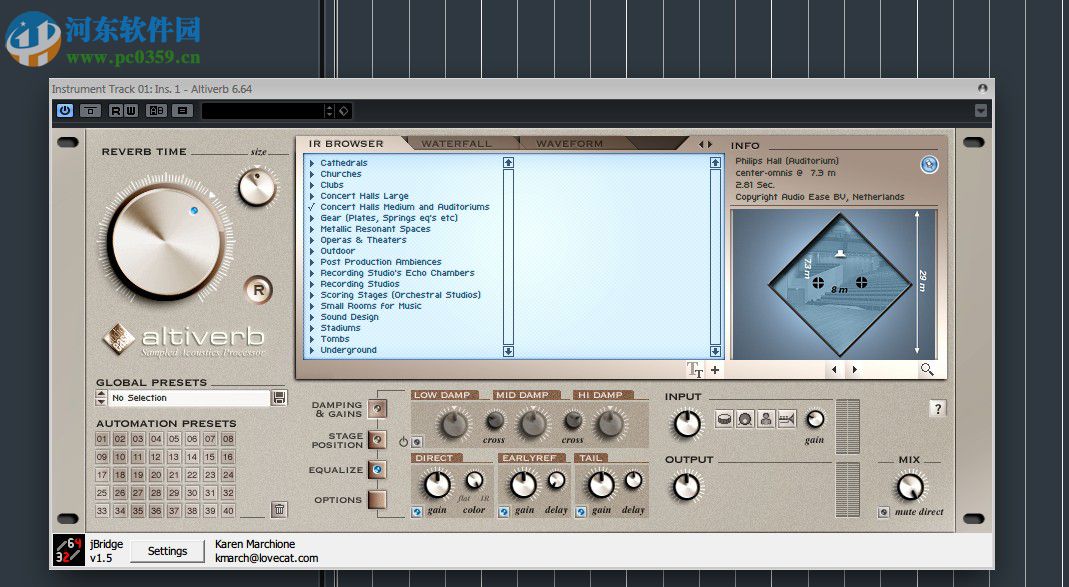1069x587 pixels.
Task: Toggle the DIRECT section on/off switch
Action: (416, 513)
